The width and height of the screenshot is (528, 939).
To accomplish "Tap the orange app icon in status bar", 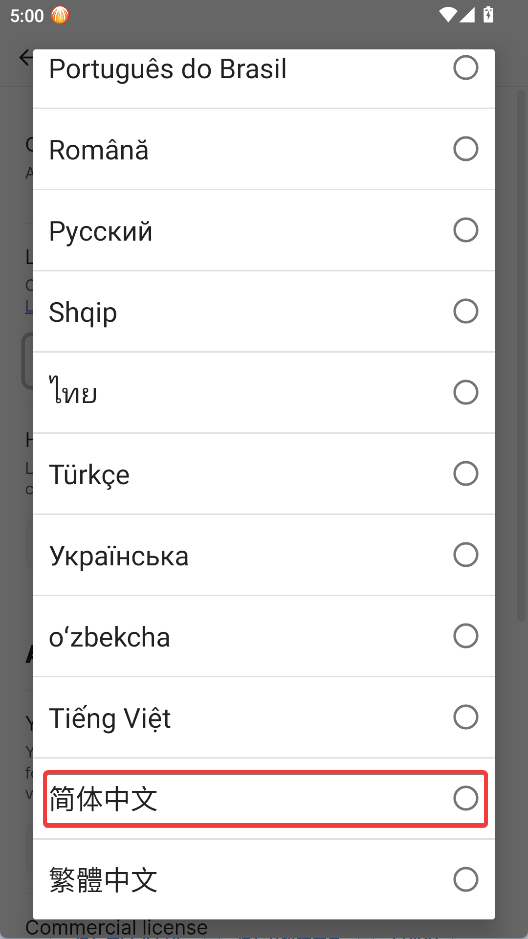I will 60,15.
